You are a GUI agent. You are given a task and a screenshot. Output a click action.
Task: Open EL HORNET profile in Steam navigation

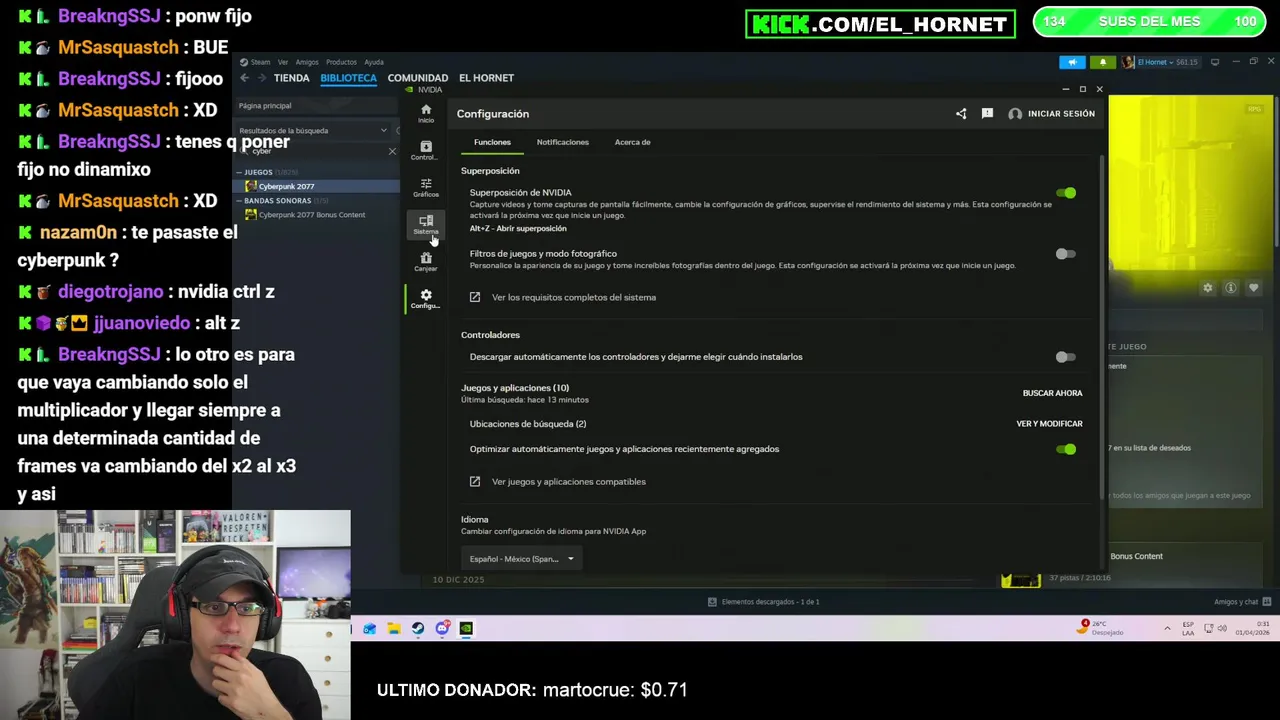click(x=486, y=78)
